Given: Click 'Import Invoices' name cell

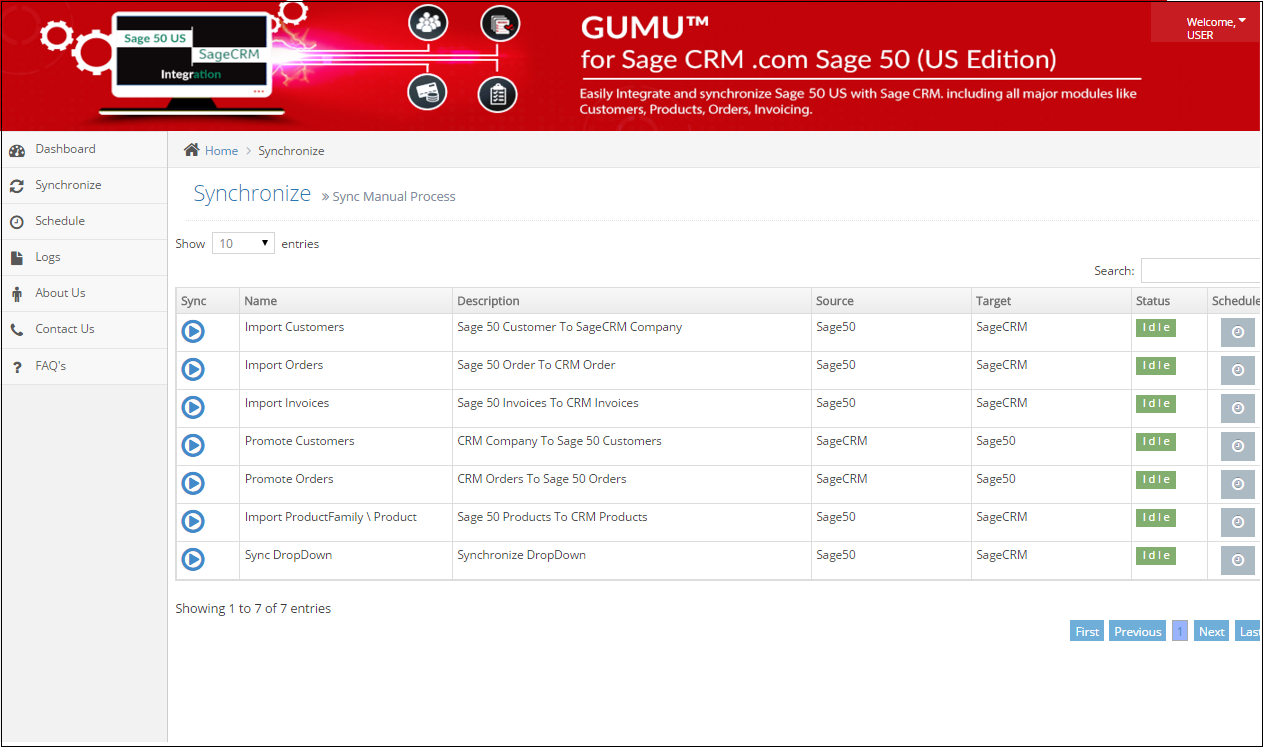Looking at the screenshot, I should pyautogui.click(x=287, y=403).
